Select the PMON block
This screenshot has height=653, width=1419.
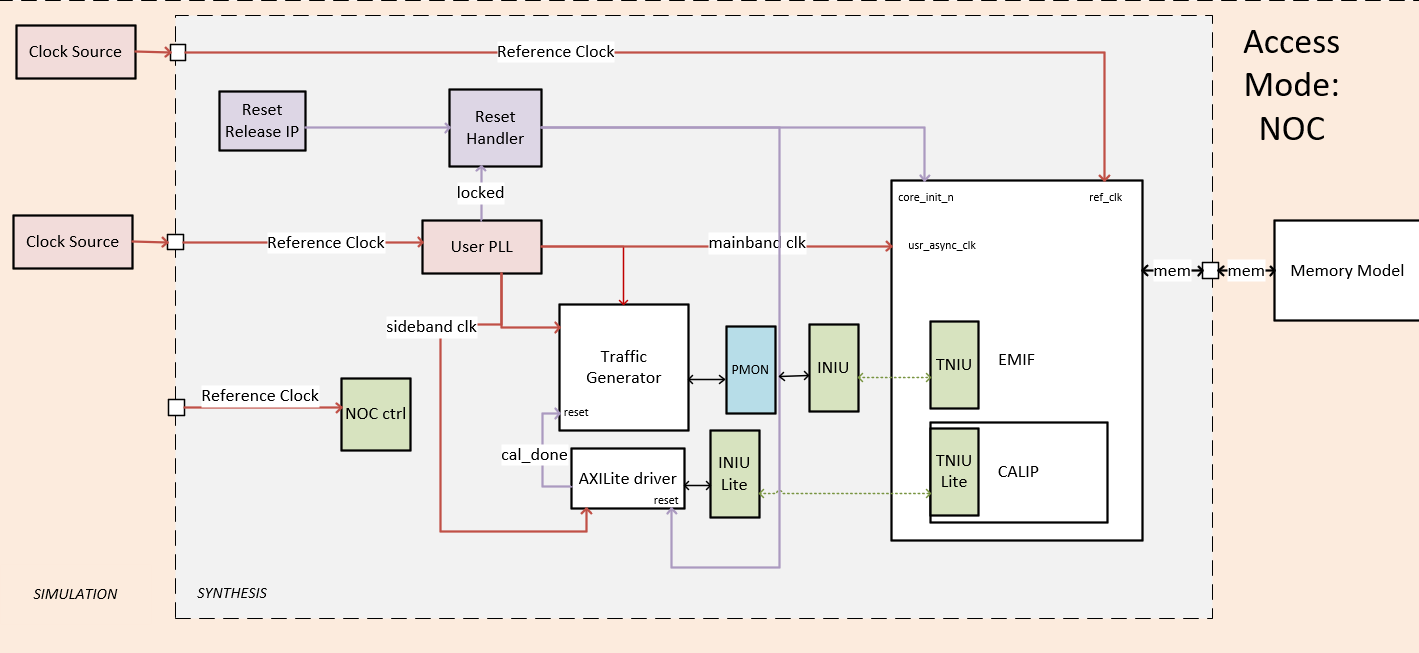749,368
